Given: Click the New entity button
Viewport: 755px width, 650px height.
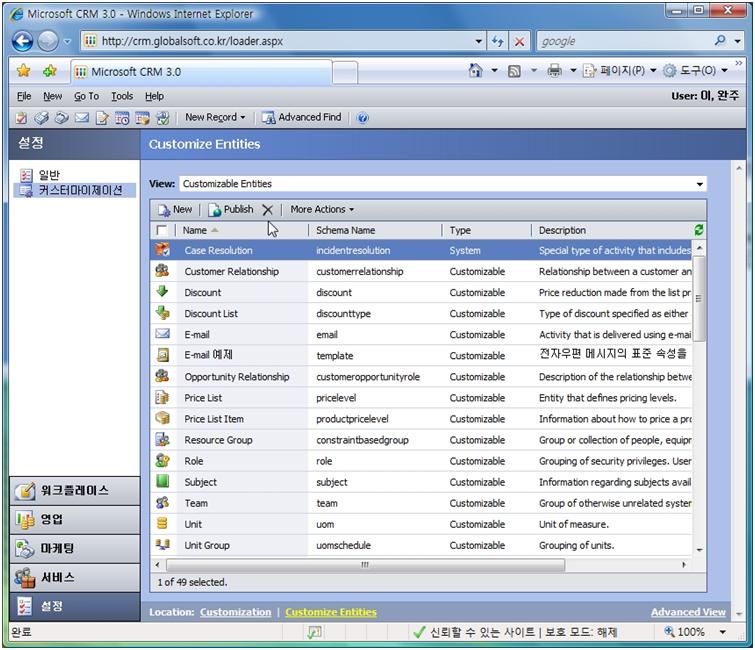Looking at the screenshot, I should coord(175,209).
